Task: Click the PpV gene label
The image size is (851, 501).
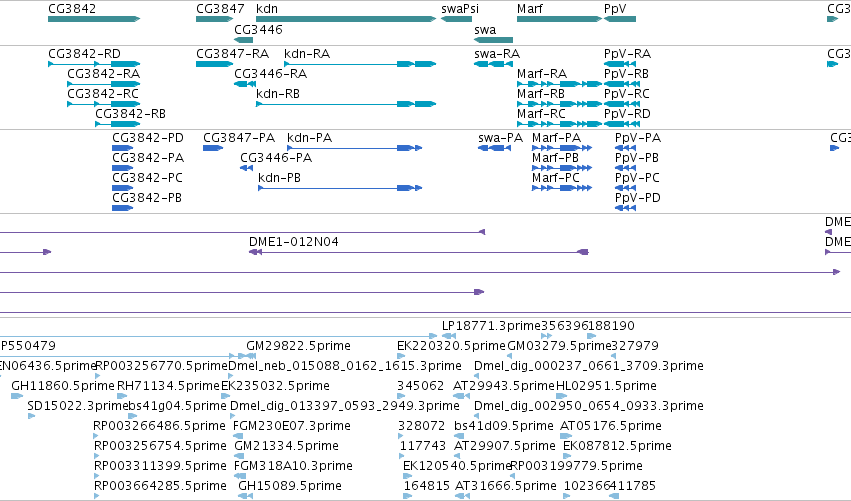Action: pyautogui.click(x=615, y=9)
